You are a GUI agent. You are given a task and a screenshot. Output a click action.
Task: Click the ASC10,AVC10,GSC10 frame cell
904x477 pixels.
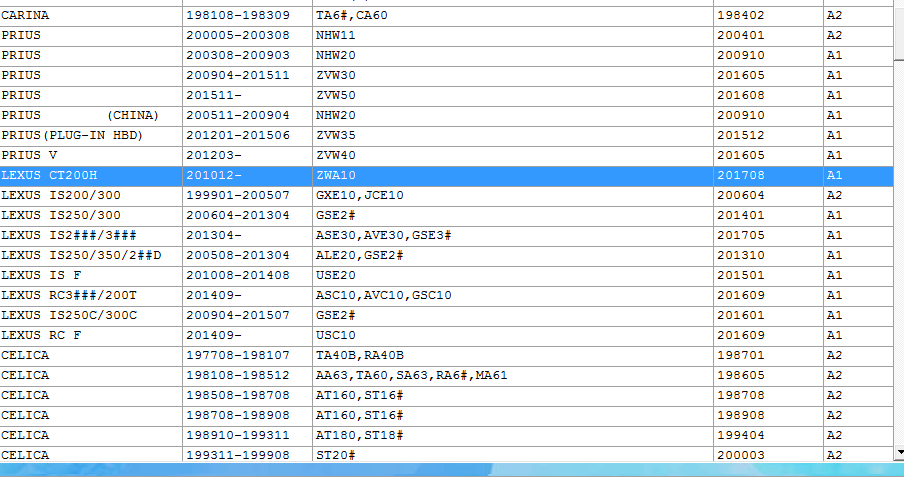[513, 295]
